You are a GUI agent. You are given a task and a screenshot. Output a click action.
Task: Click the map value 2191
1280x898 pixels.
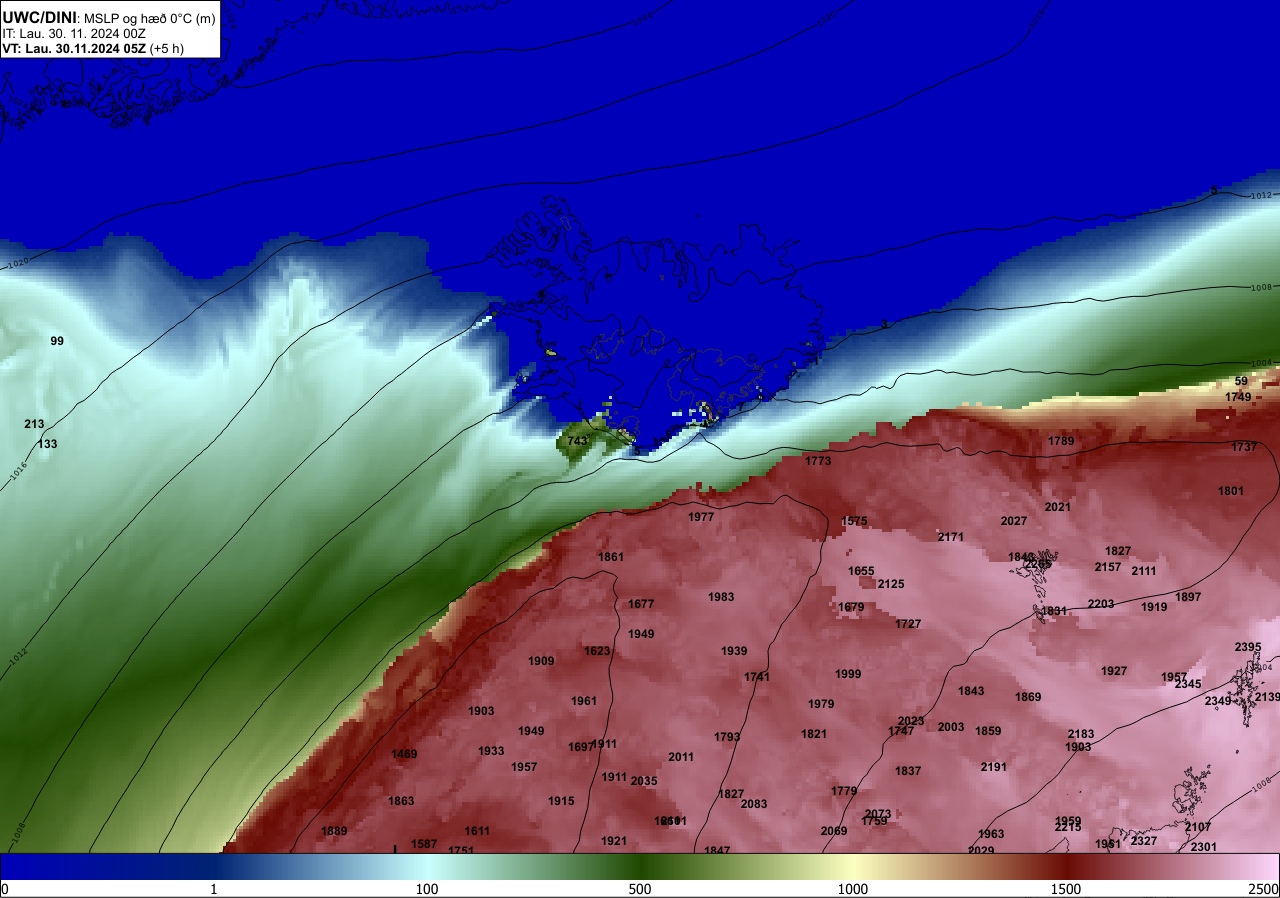(994, 767)
